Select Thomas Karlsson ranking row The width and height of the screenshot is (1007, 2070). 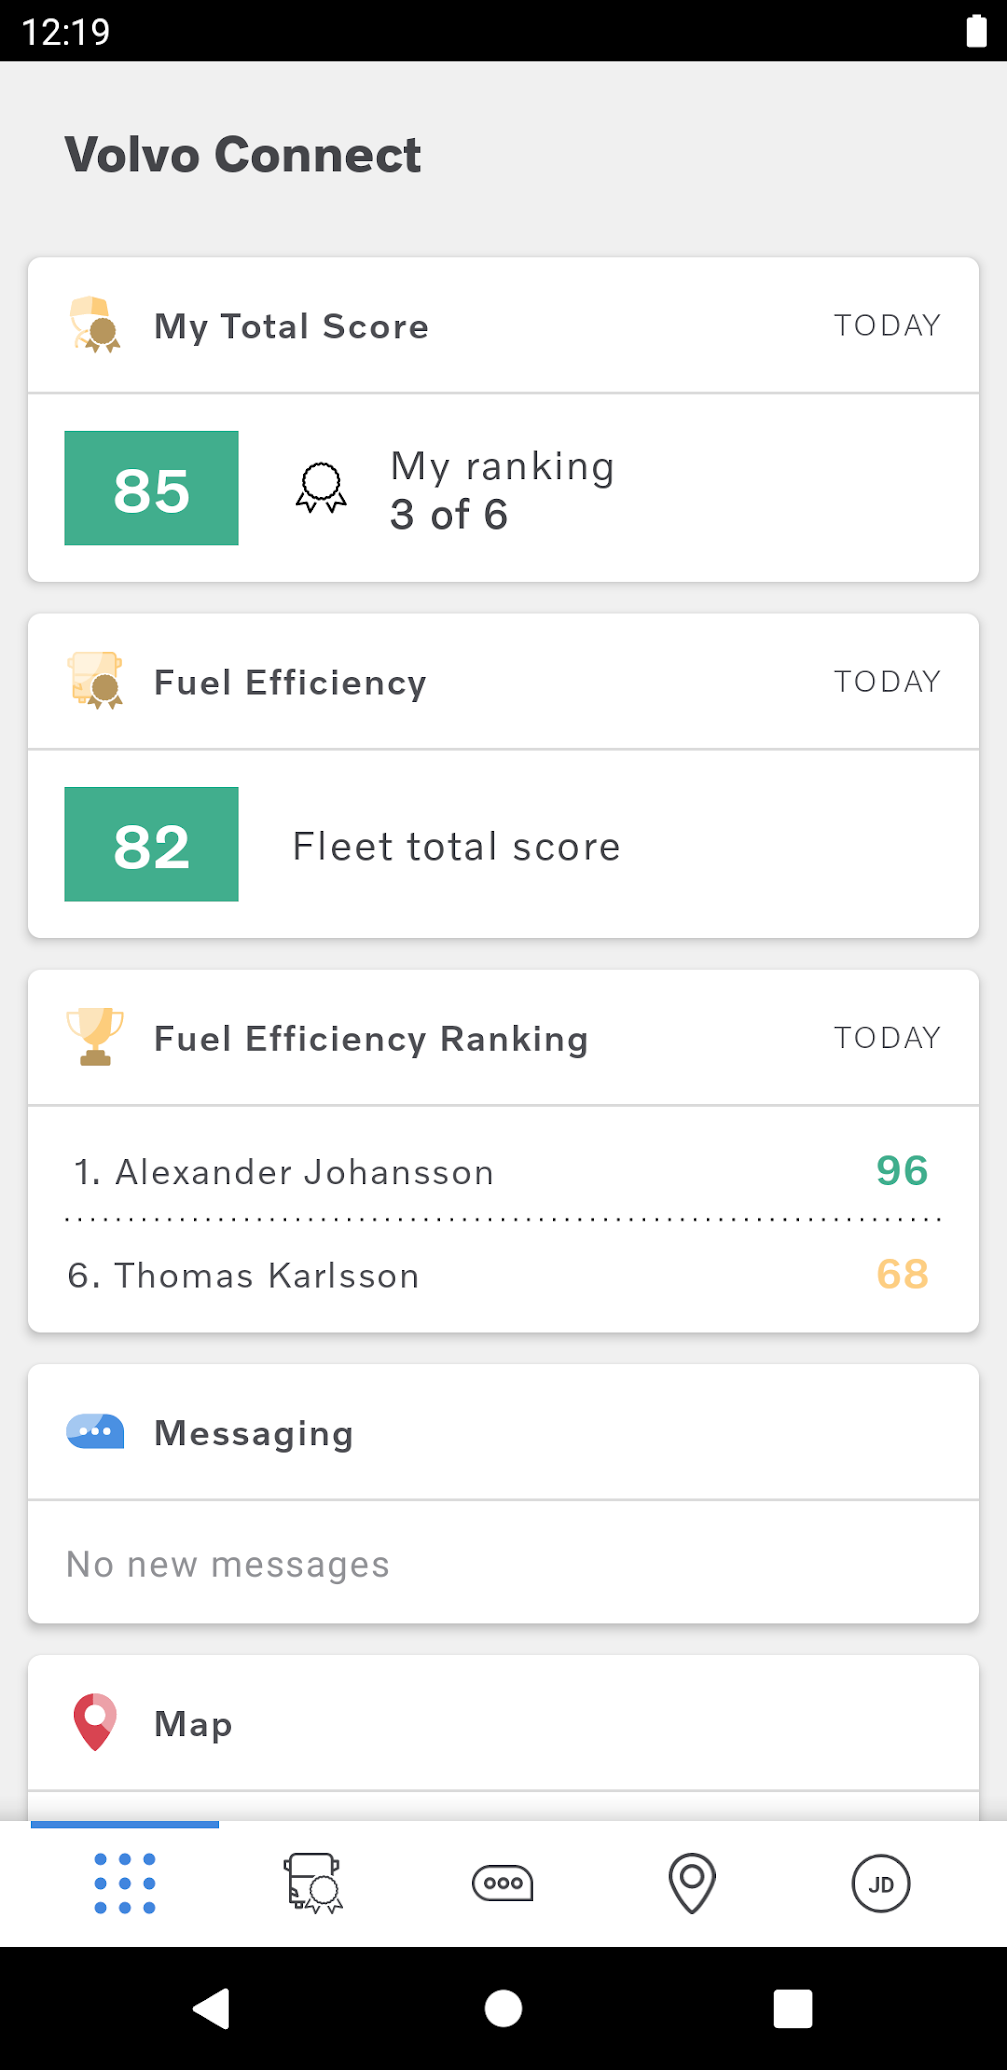tap(502, 1275)
